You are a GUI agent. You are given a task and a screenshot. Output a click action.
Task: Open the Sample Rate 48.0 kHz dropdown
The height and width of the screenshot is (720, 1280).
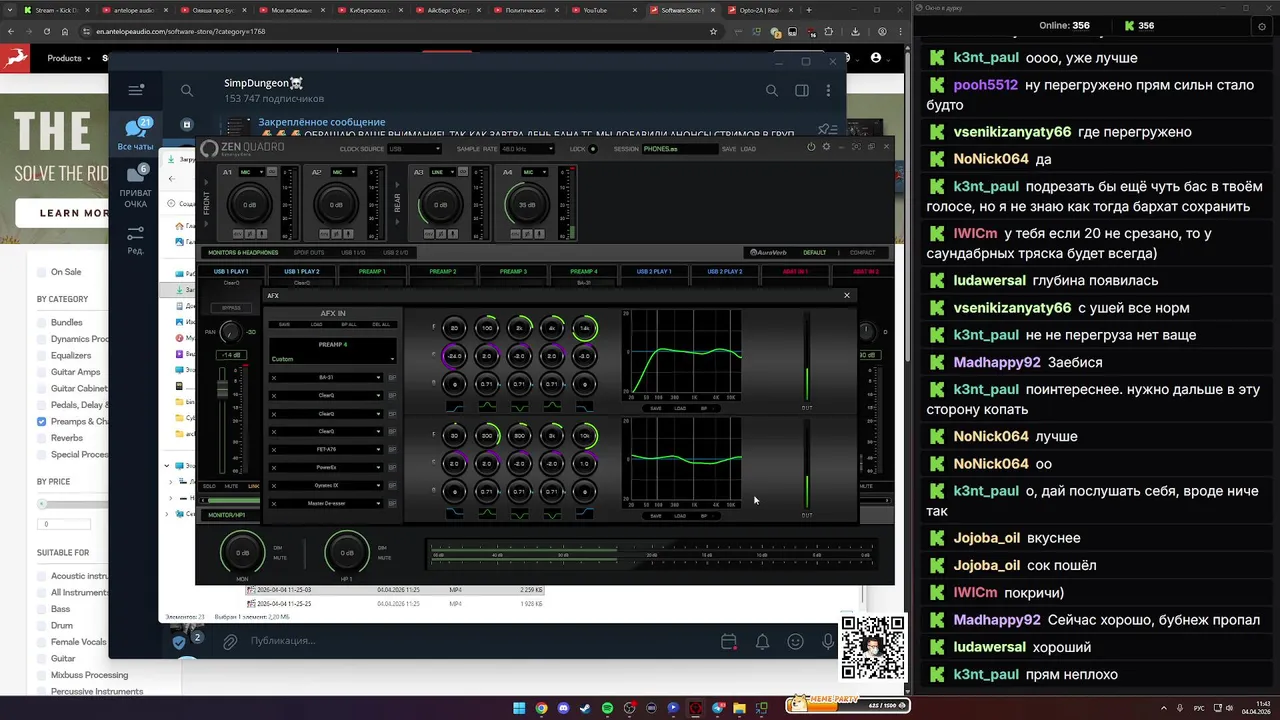tap(527, 149)
